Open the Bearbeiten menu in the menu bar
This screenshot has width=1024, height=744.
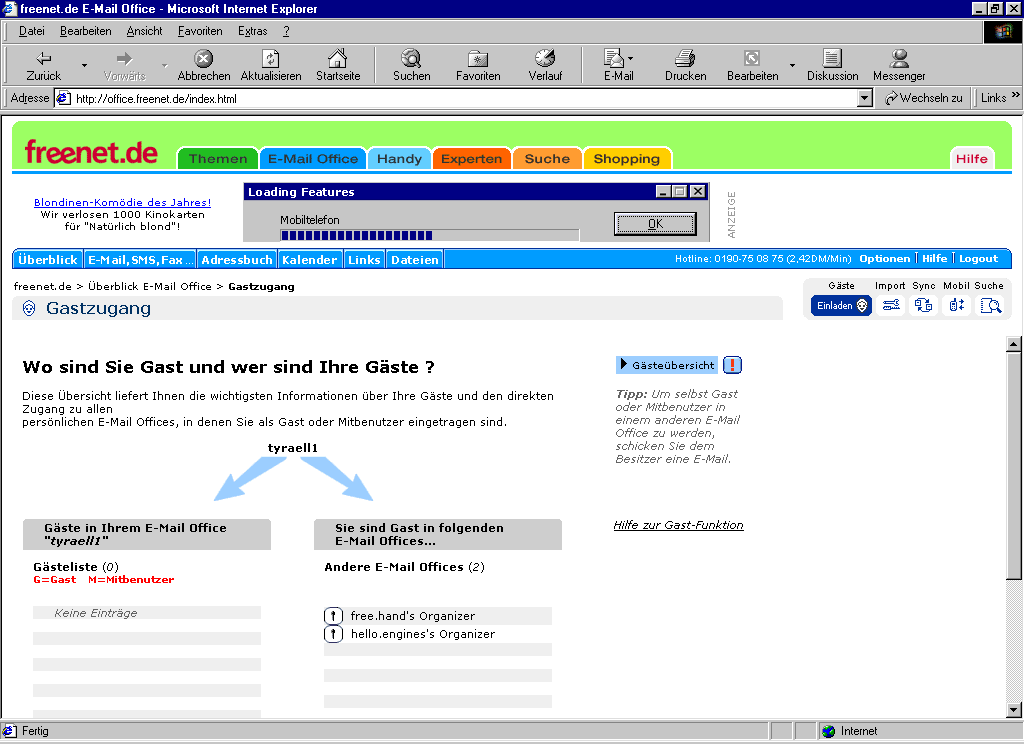[x=86, y=31]
